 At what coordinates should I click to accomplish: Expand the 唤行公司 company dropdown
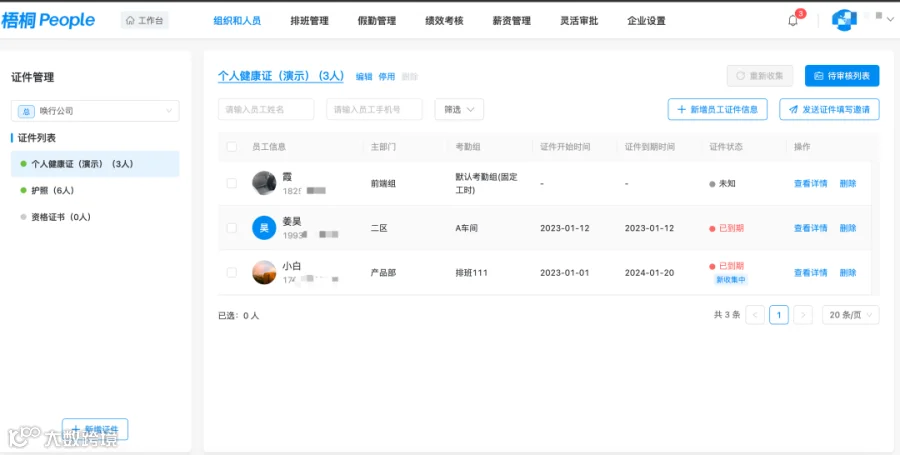pos(95,111)
